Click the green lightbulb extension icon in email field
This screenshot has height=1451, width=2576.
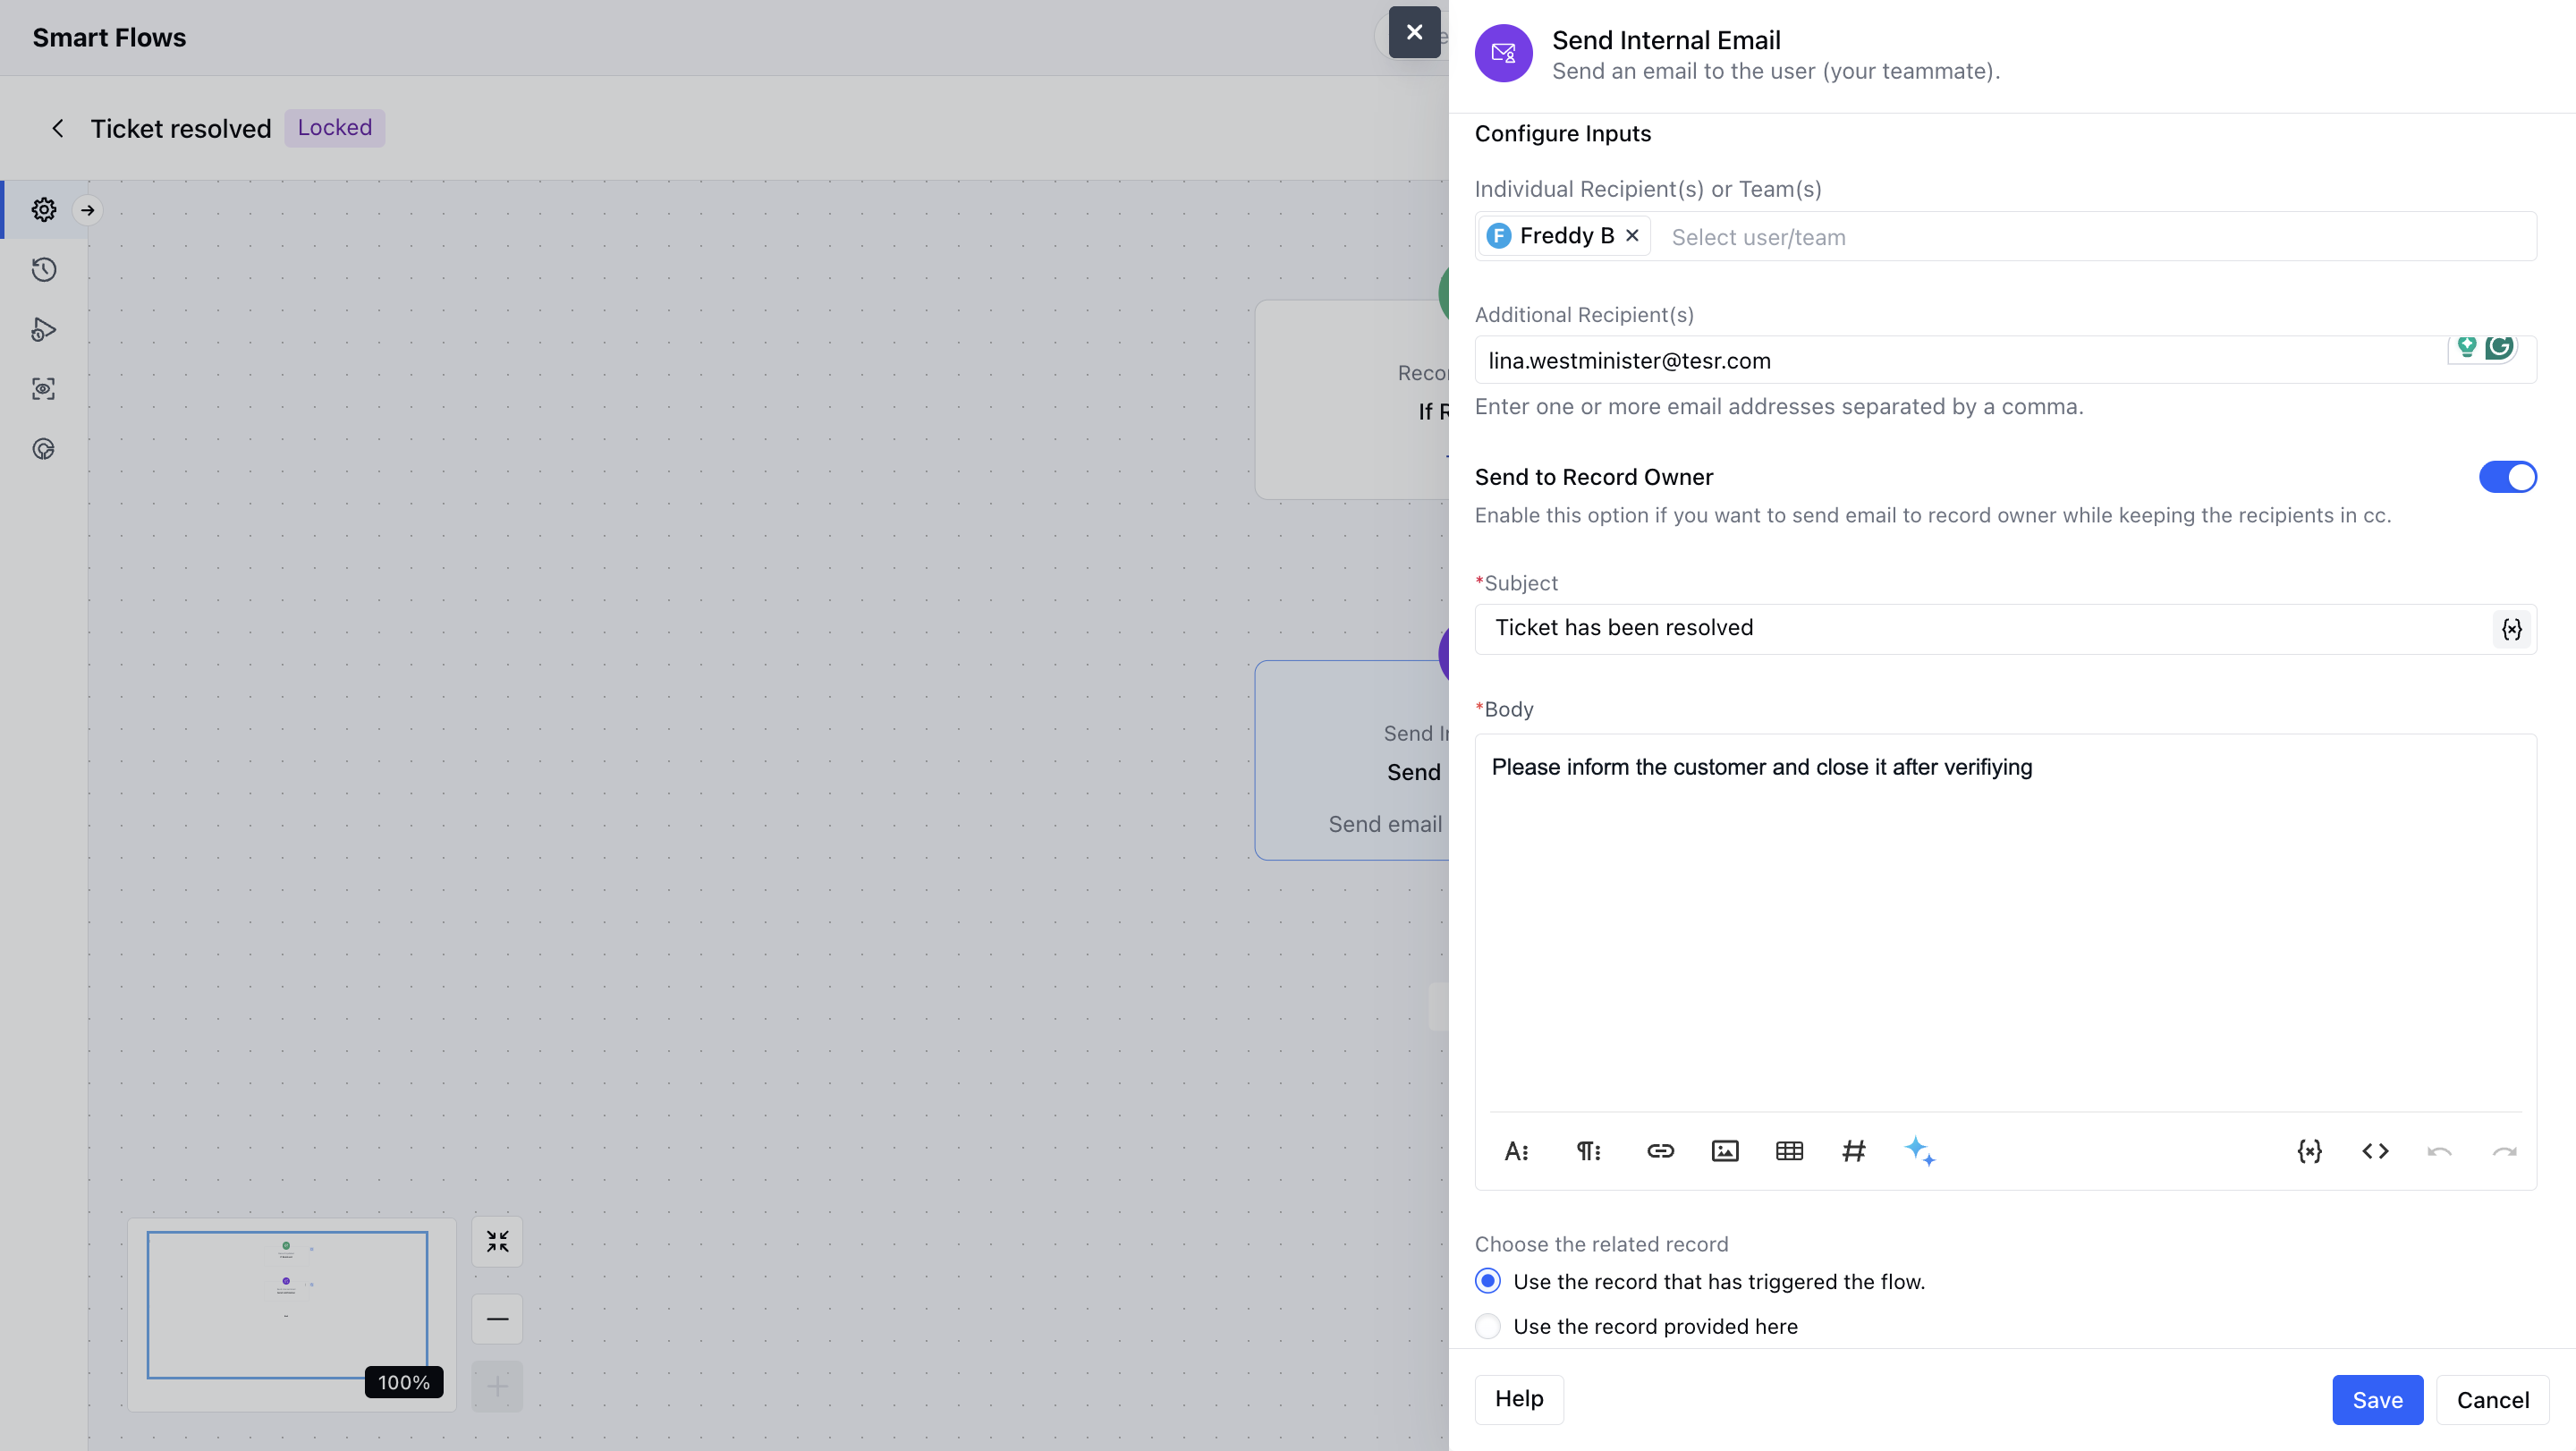(x=2466, y=346)
